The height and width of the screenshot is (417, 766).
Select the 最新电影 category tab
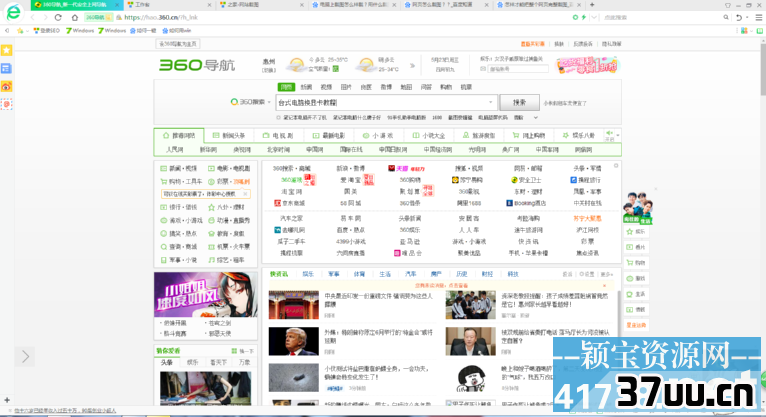pyautogui.click(x=329, y=135)
